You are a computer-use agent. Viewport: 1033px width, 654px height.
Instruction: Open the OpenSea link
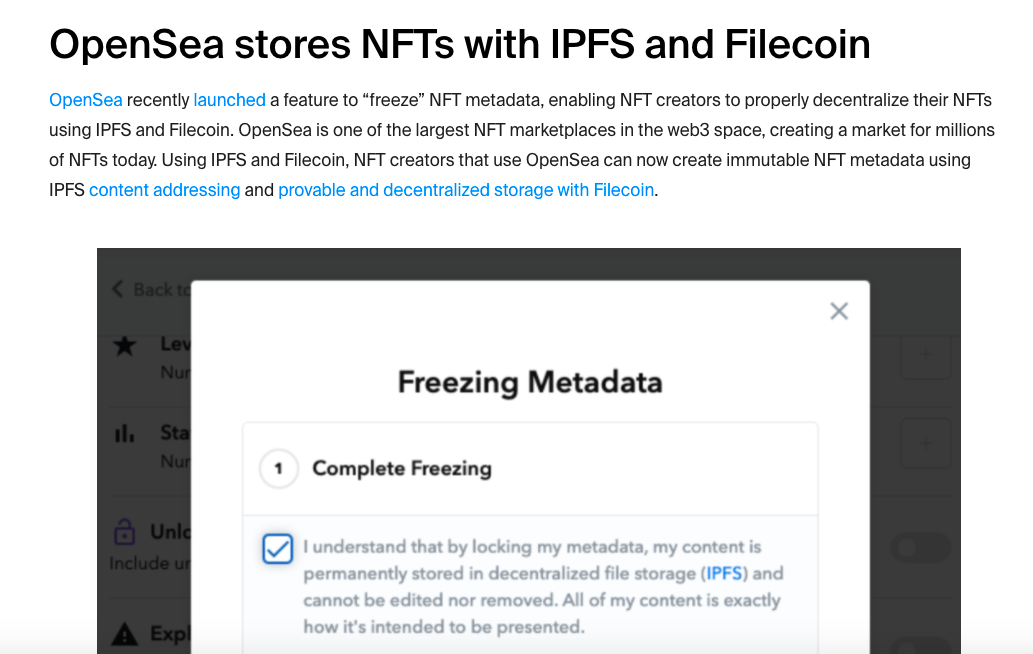[x=86, y=100]
